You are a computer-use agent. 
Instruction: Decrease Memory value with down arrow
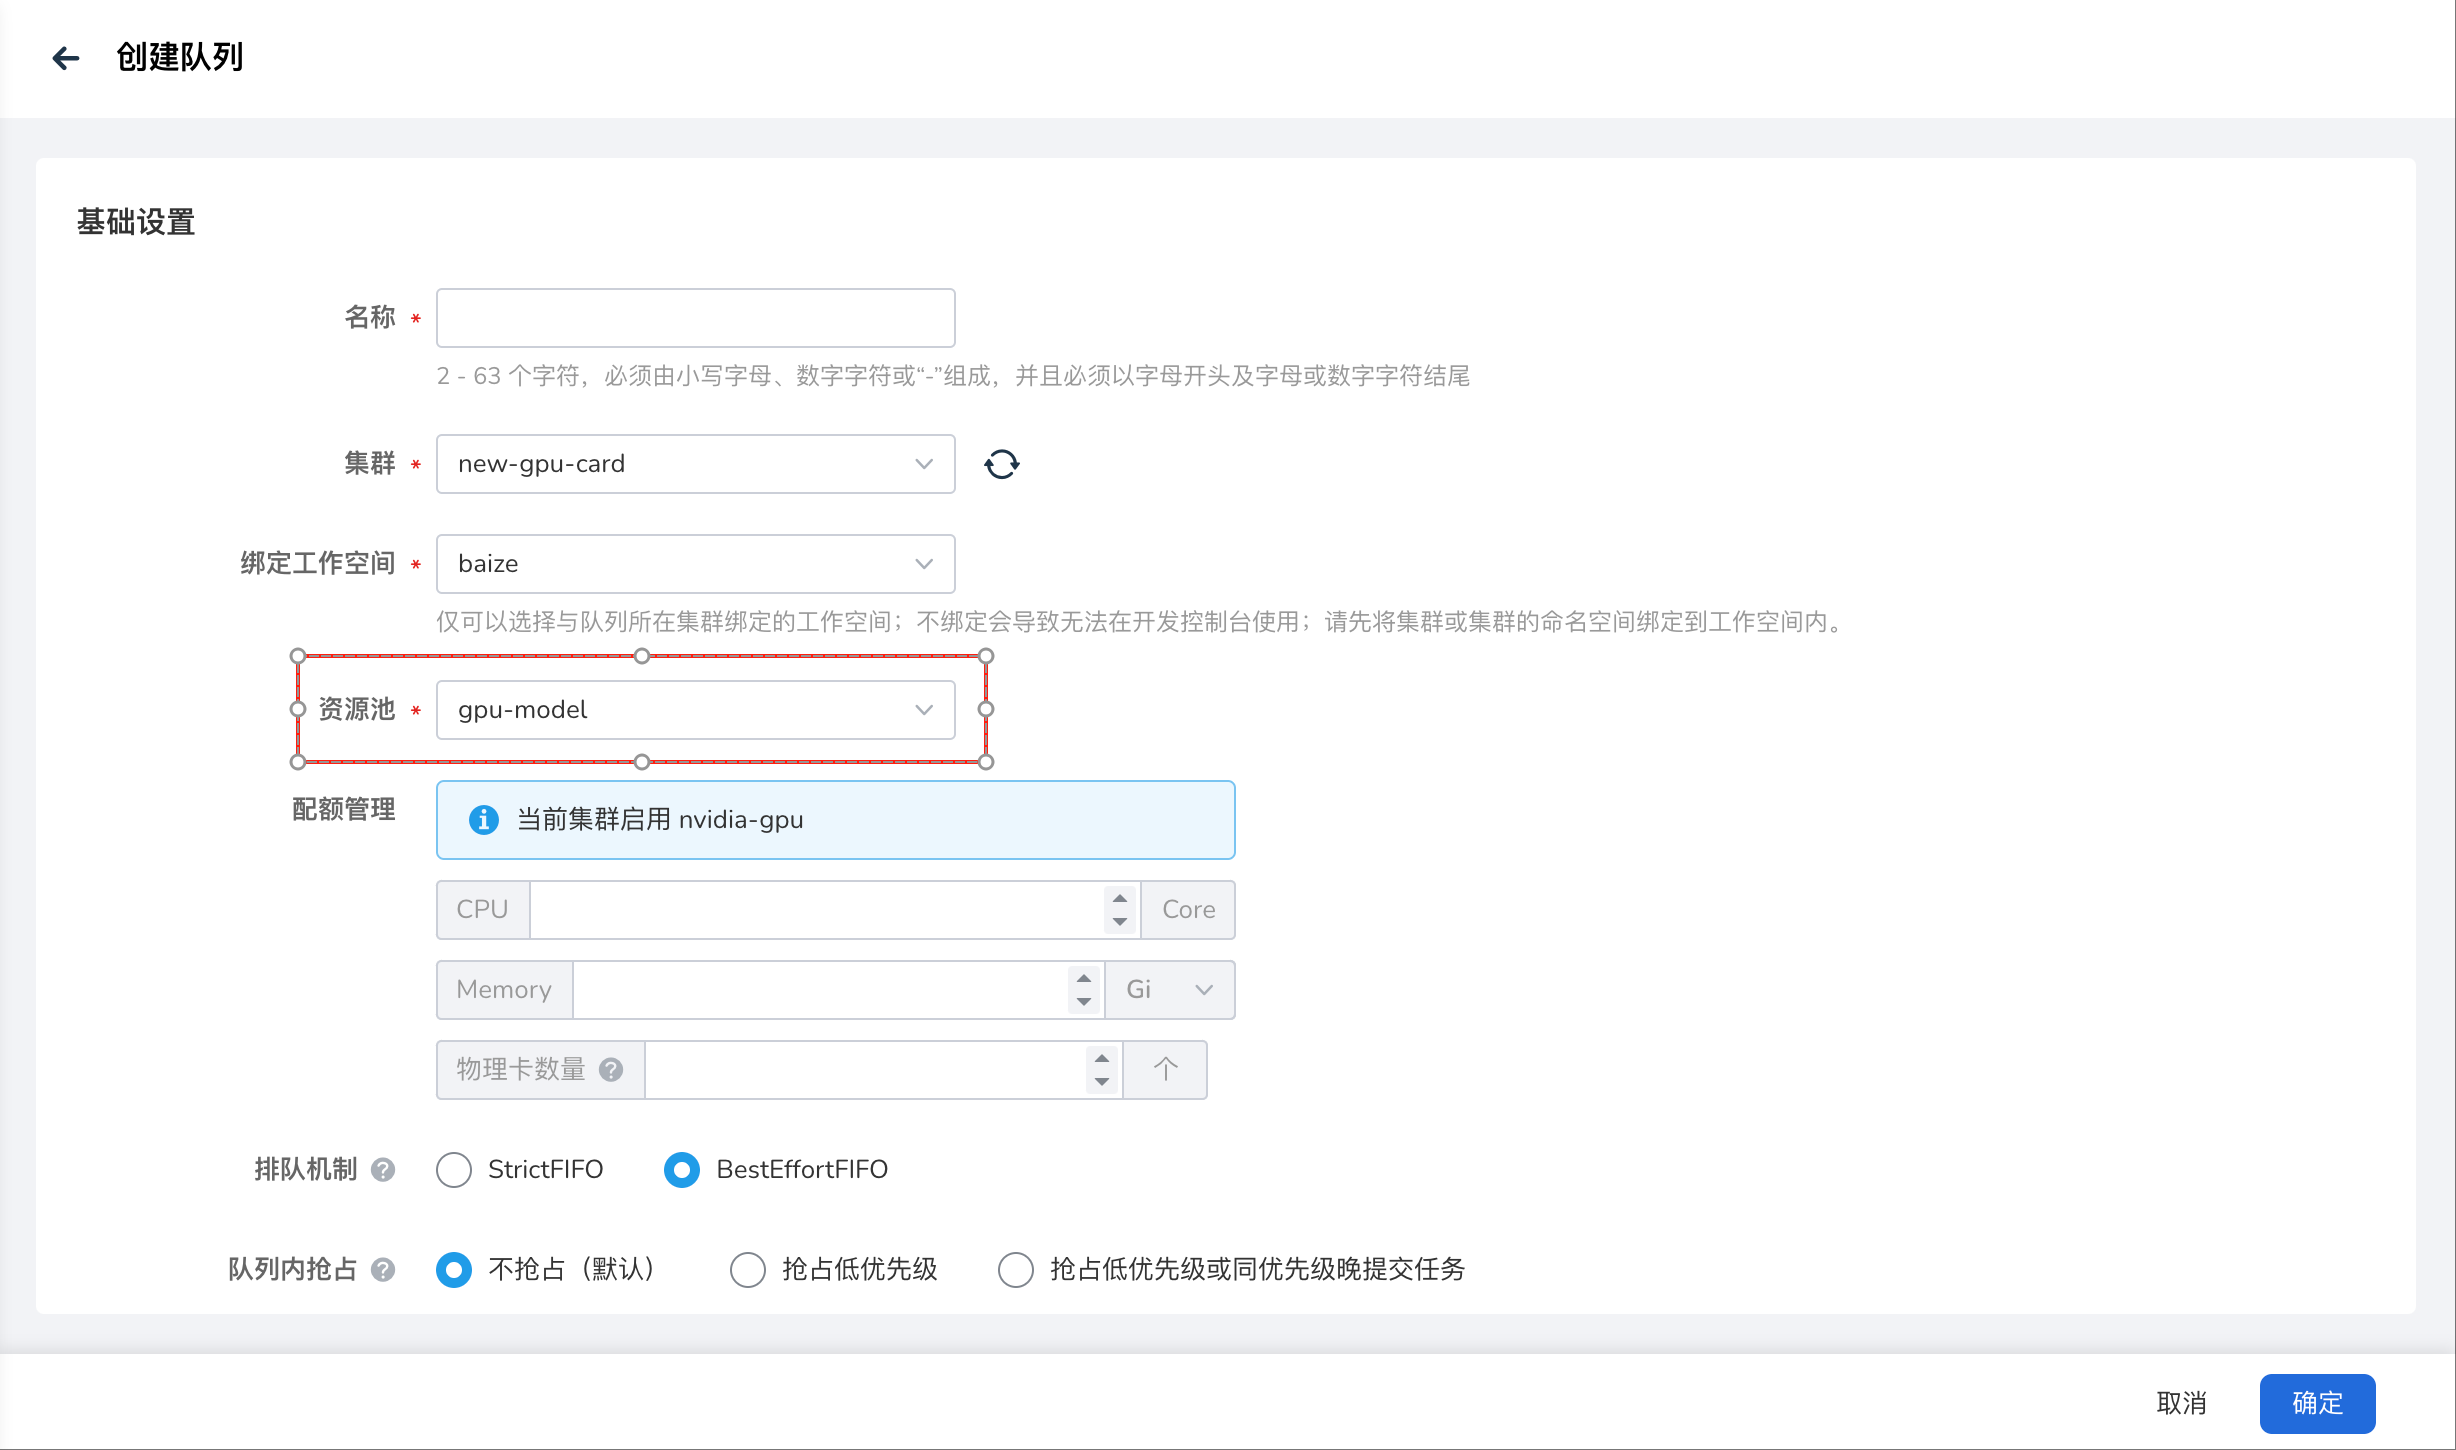click(x=1084, y=1001)
